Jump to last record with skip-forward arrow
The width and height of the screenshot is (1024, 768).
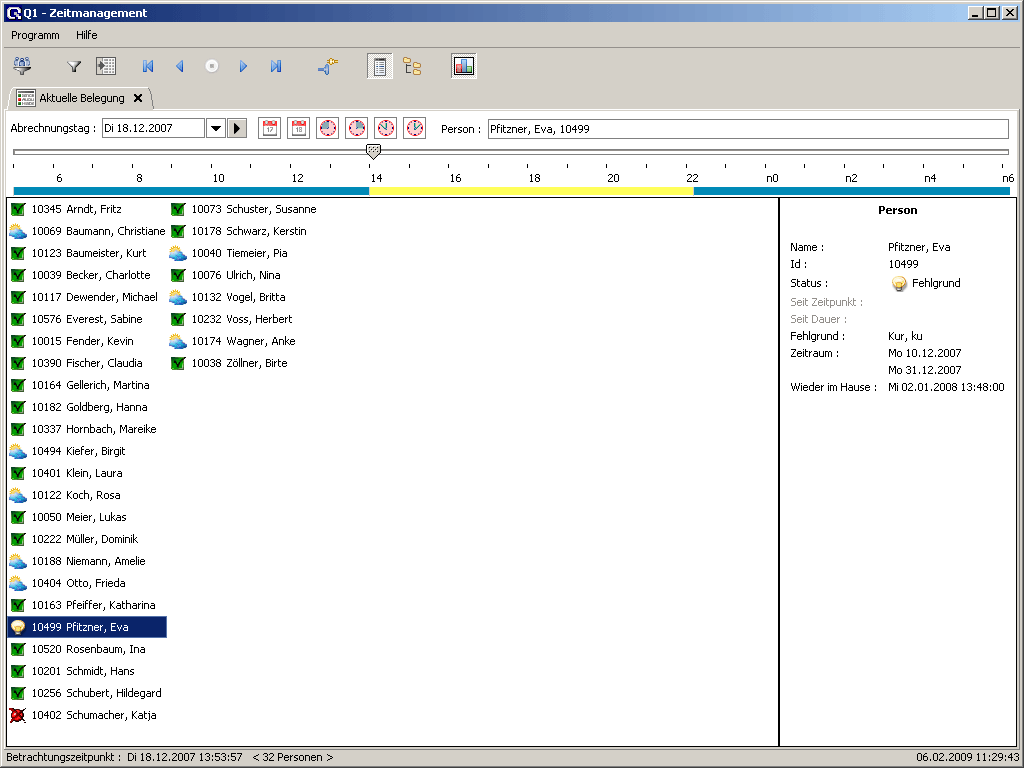click(x=276, y=66)
